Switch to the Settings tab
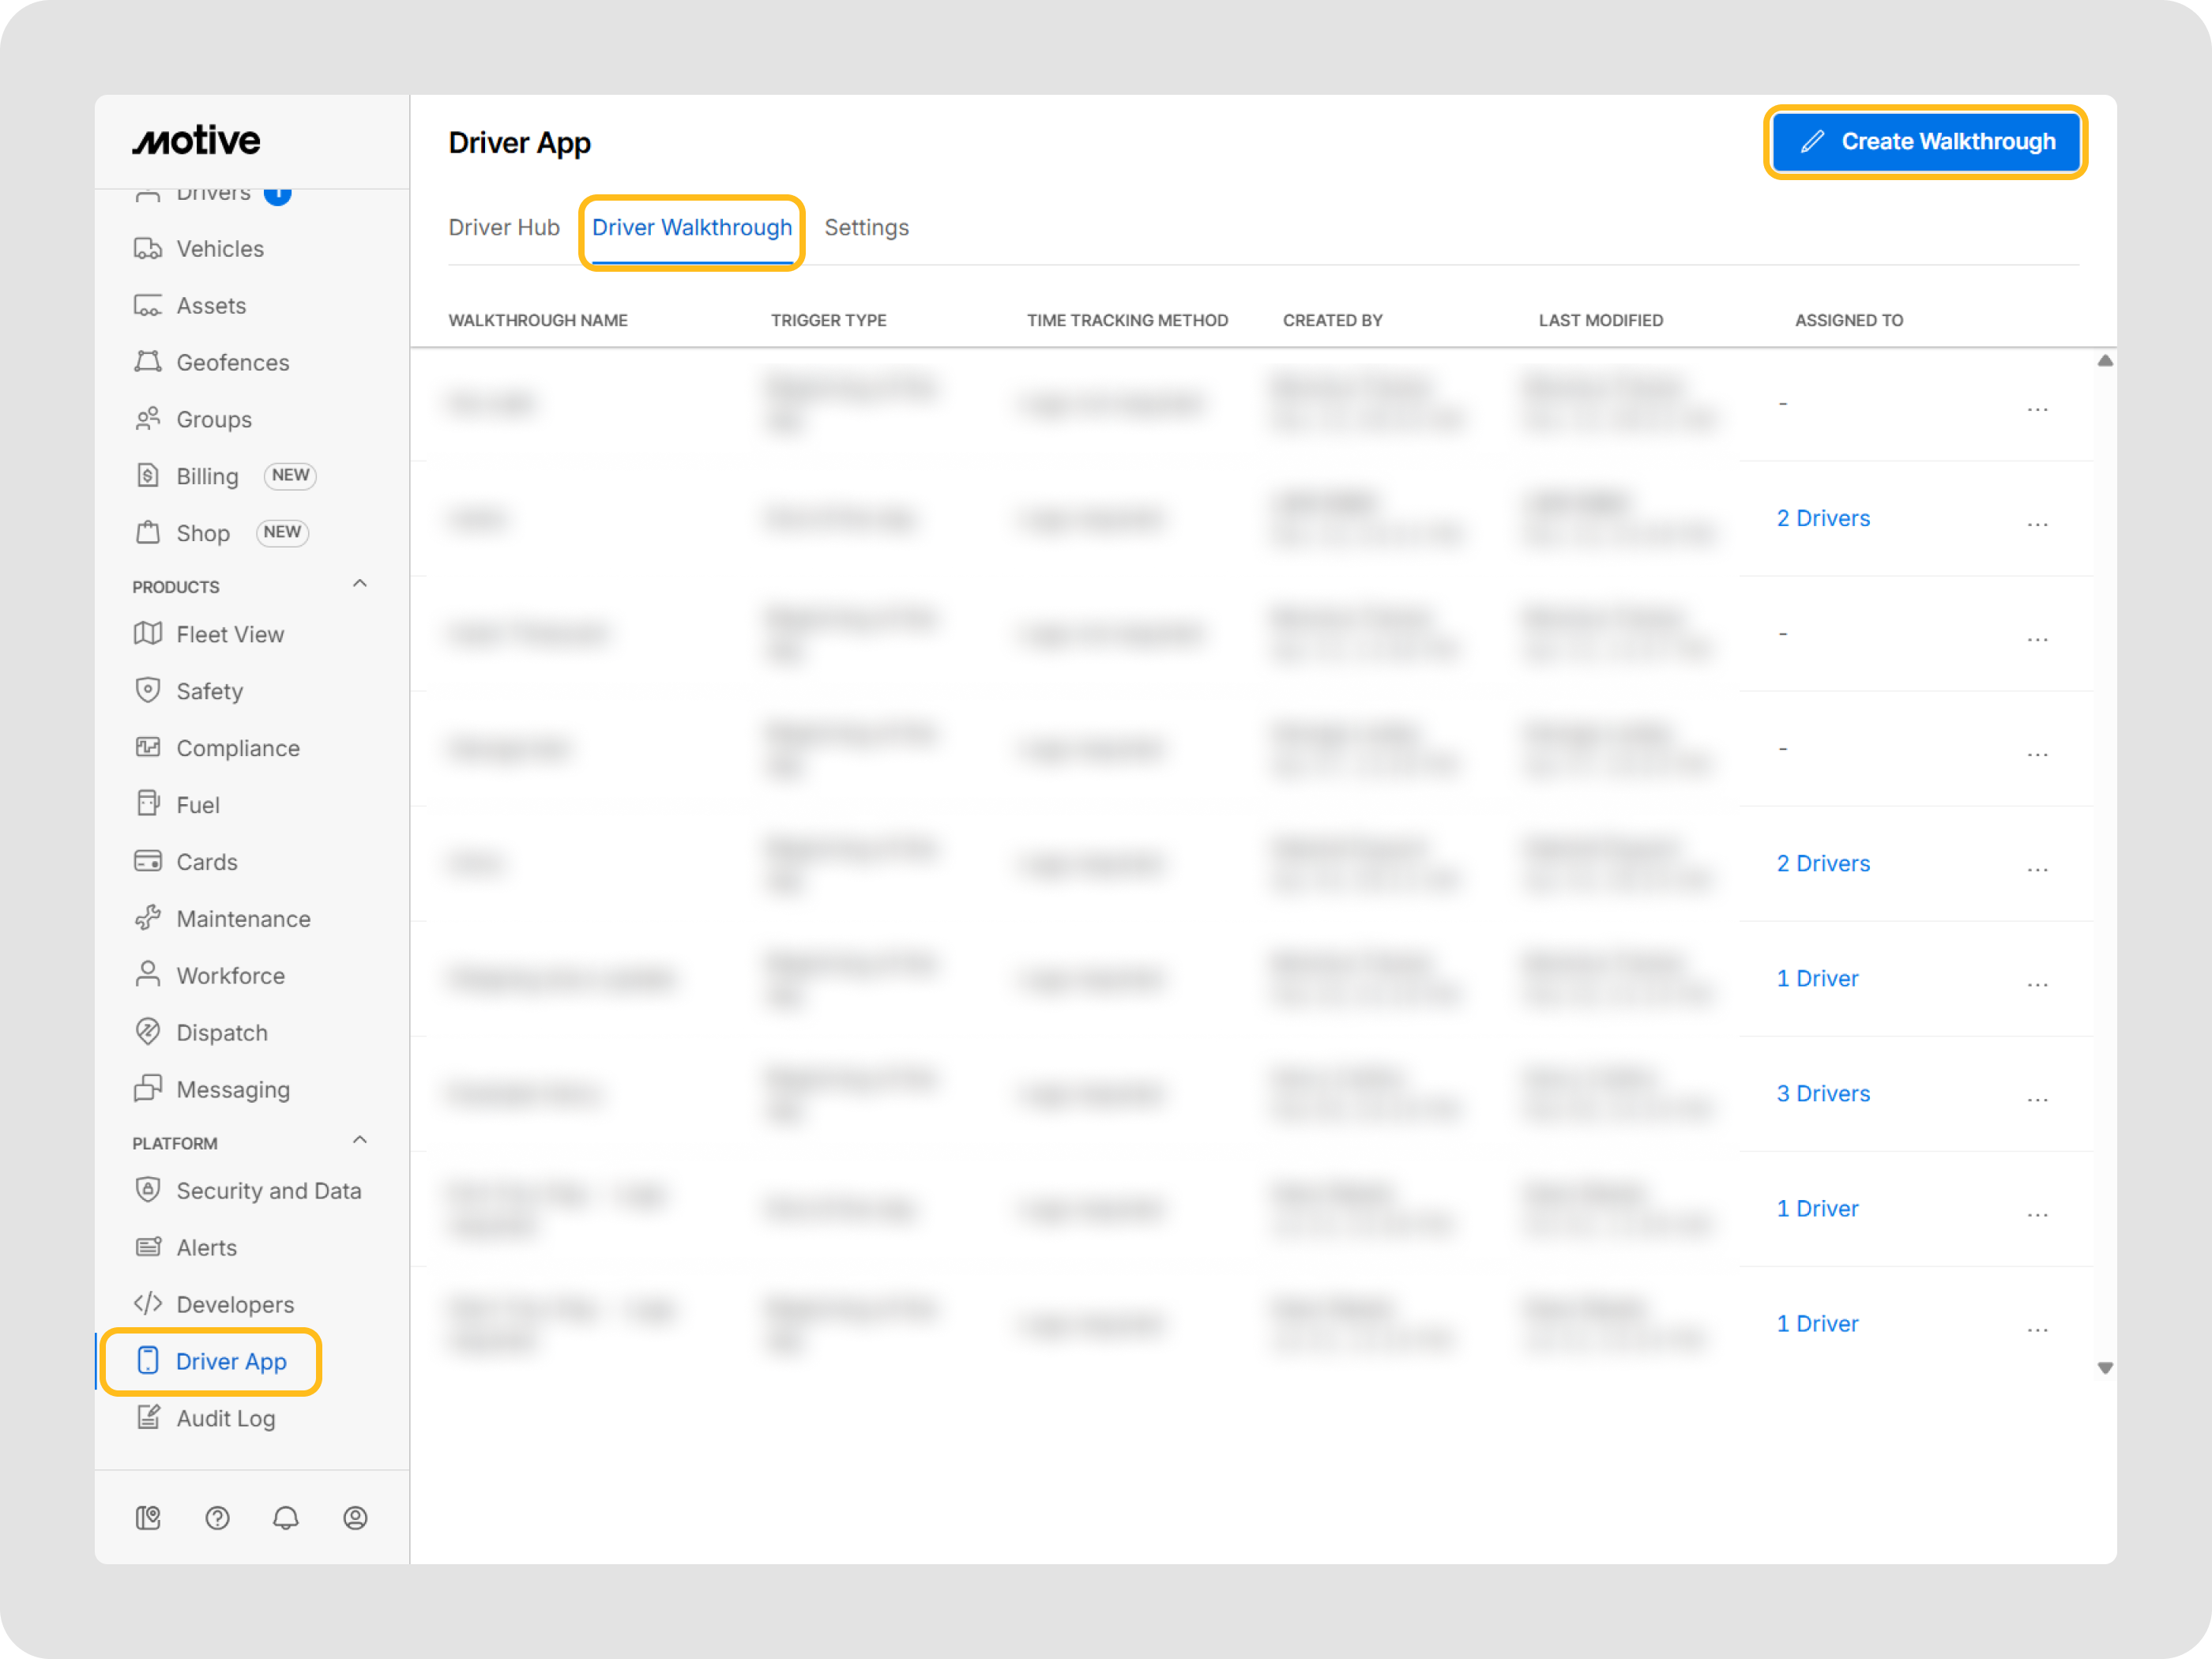Viewport: 2212px width, 1659px height. pyautogui.click(x=866, y=228)
